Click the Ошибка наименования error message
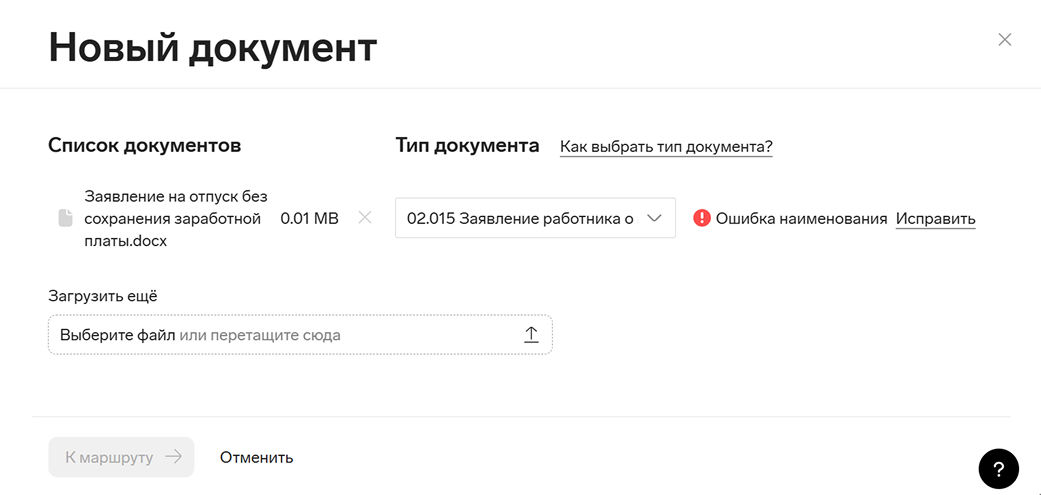This screenshot has height=495, width=1041. click(801, 218)
